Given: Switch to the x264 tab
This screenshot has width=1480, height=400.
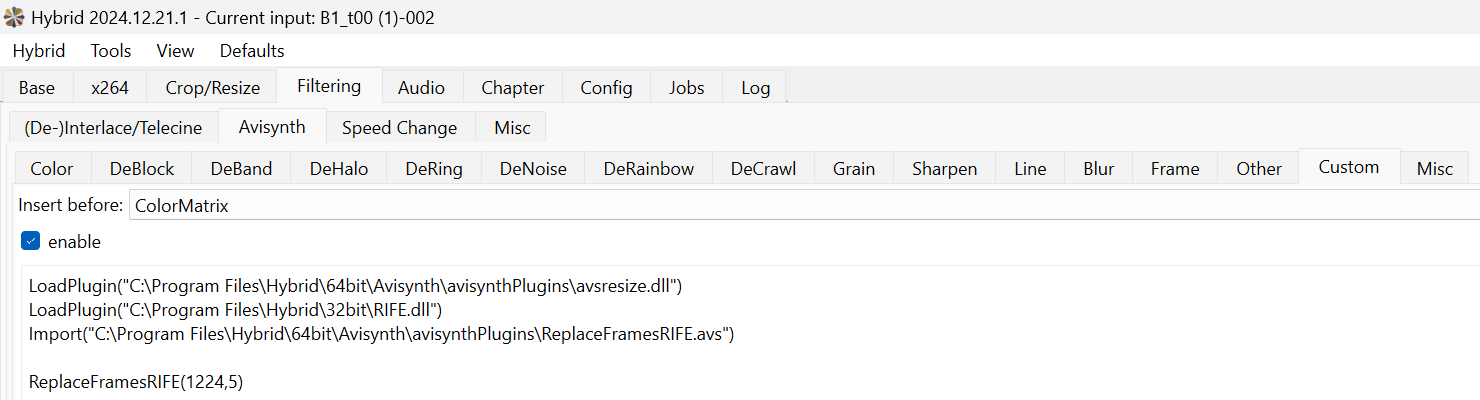Looking at the screenshot, I should click(110, 88).
